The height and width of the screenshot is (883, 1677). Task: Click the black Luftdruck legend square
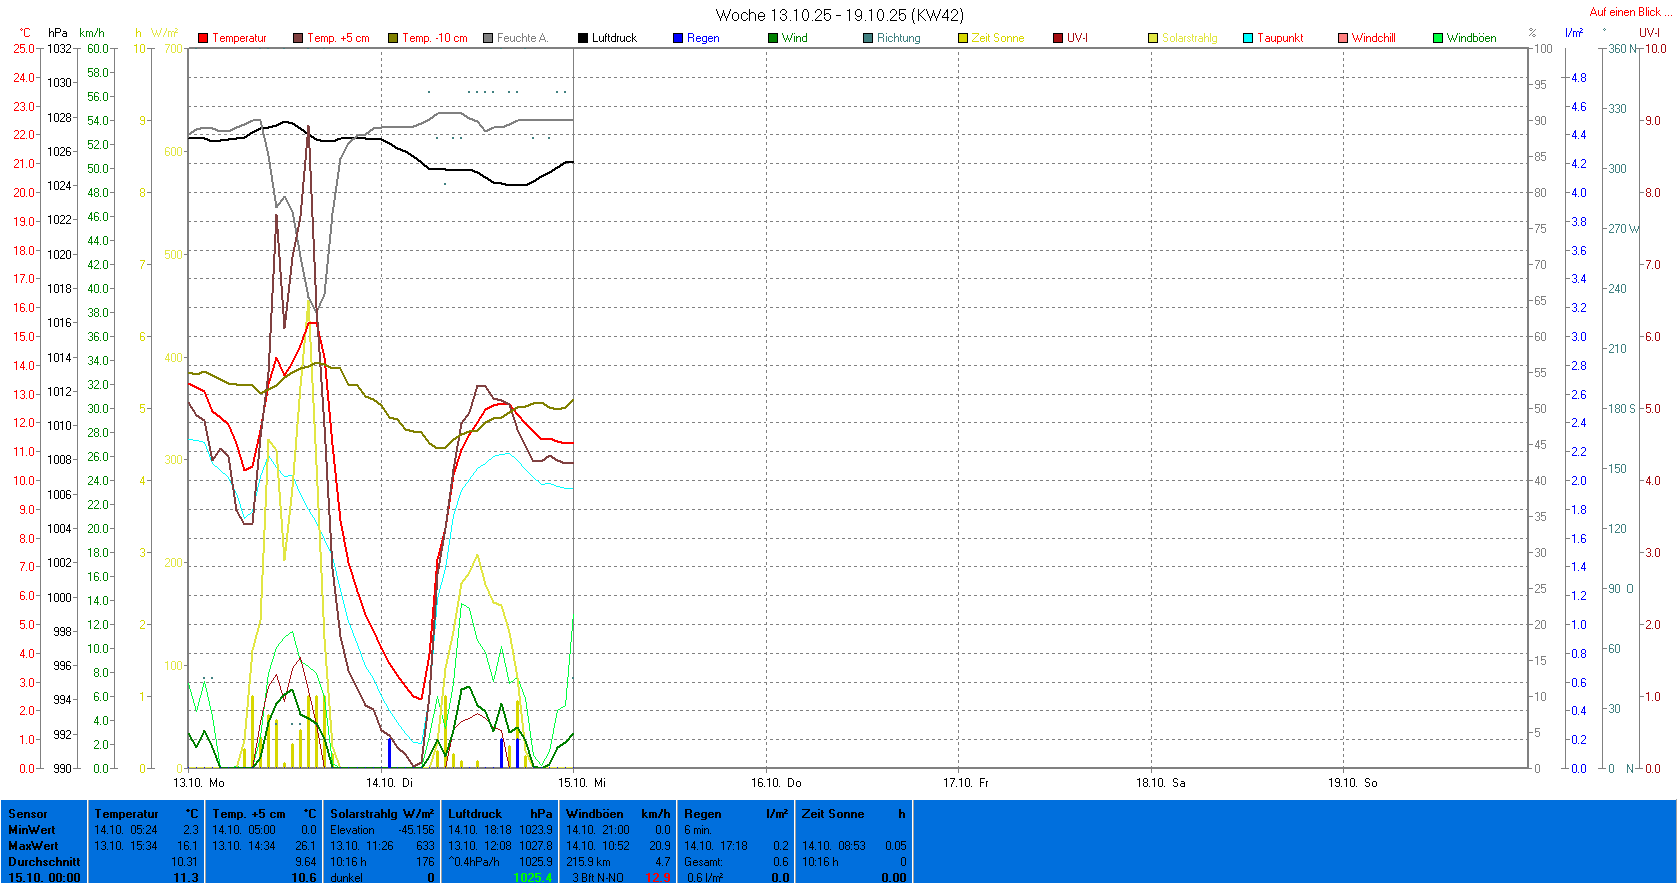point(583,38)
